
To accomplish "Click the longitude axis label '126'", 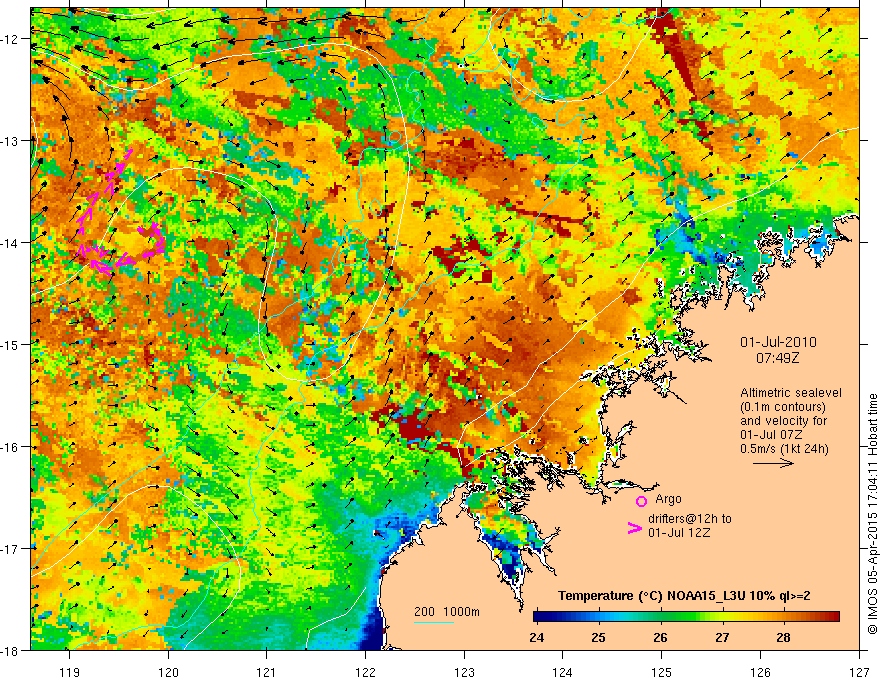I will tap(760, 672).
